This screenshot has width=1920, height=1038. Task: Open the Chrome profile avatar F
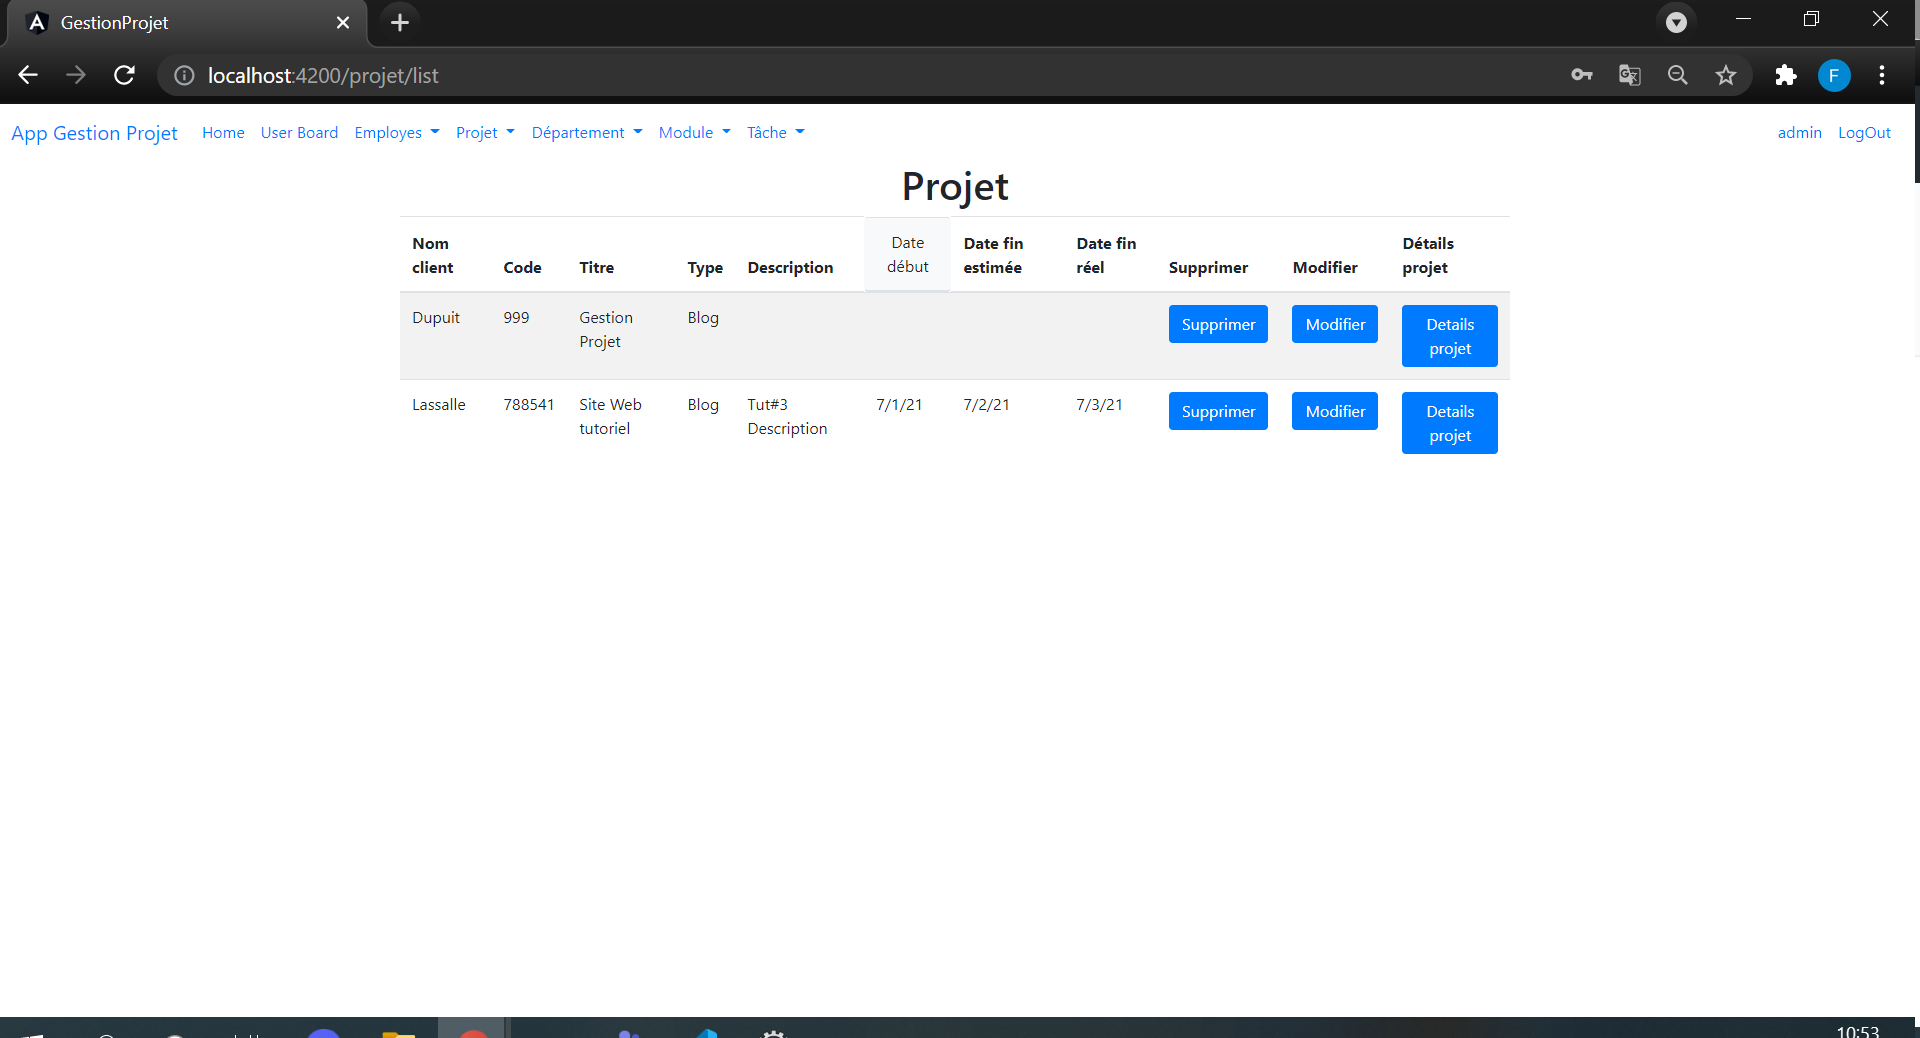(x=1834, y=75)
